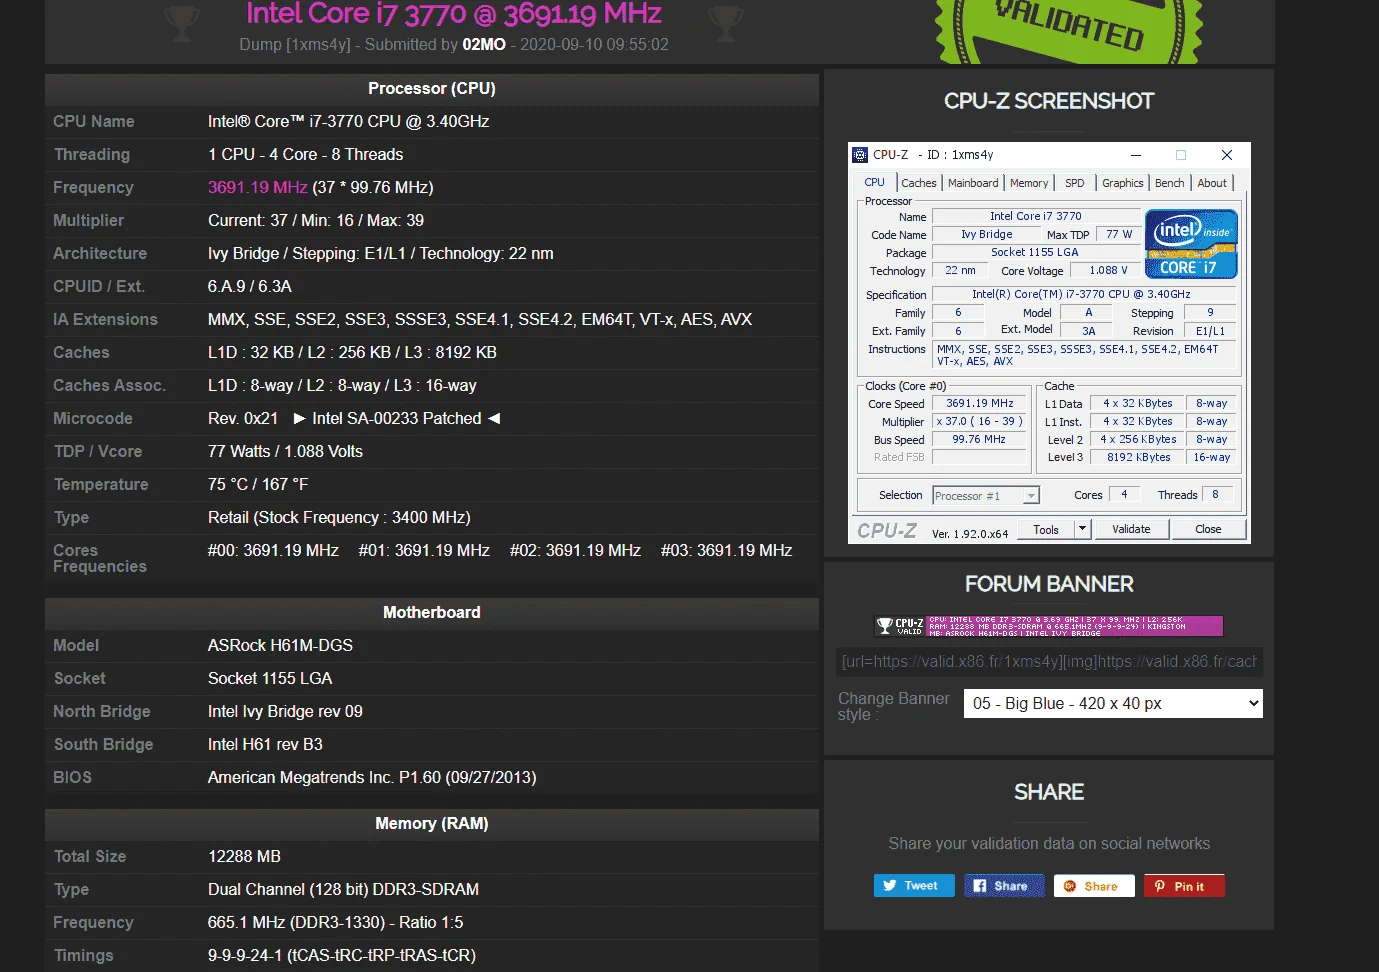Show the About tab in CPU-Z
The width and height of the screenshot is (1379, 972).
click(x=1212, y=183)
